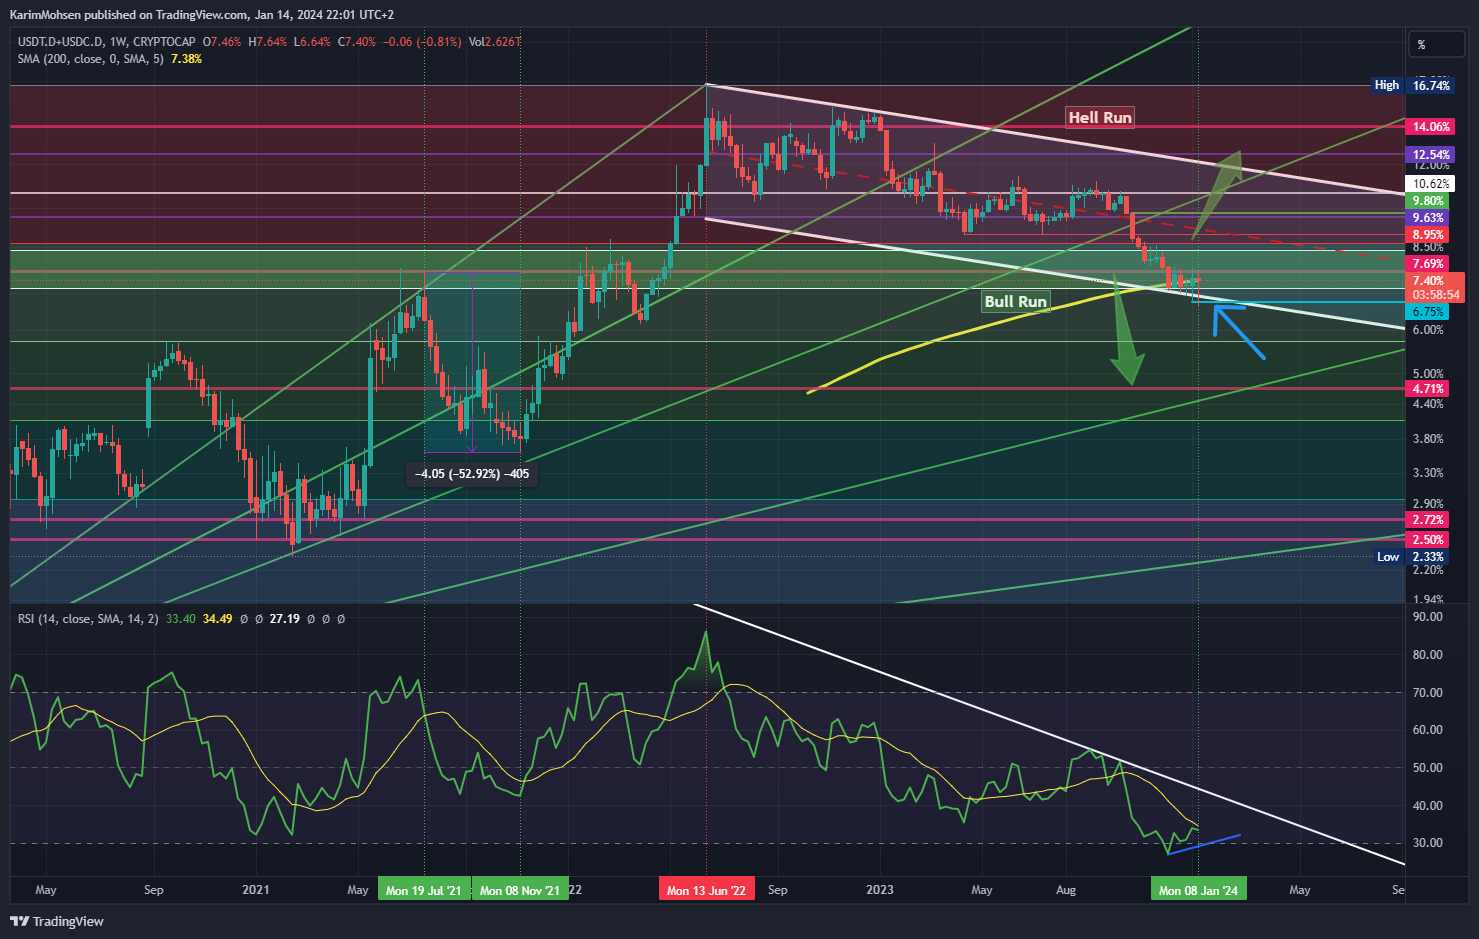Click the close value C7.40%

[x=357, y=42]
